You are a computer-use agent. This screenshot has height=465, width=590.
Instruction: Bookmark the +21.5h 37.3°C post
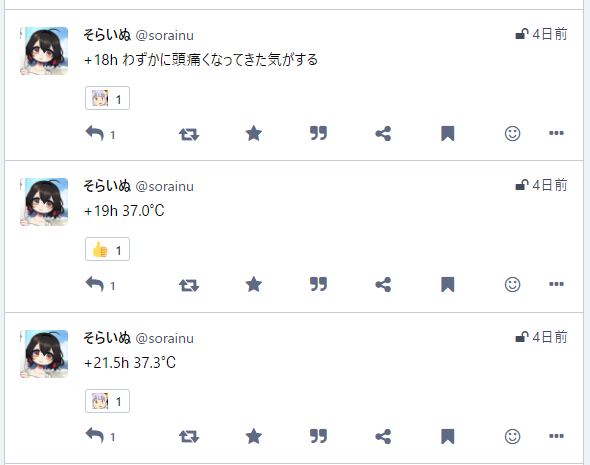coord(448,436)
